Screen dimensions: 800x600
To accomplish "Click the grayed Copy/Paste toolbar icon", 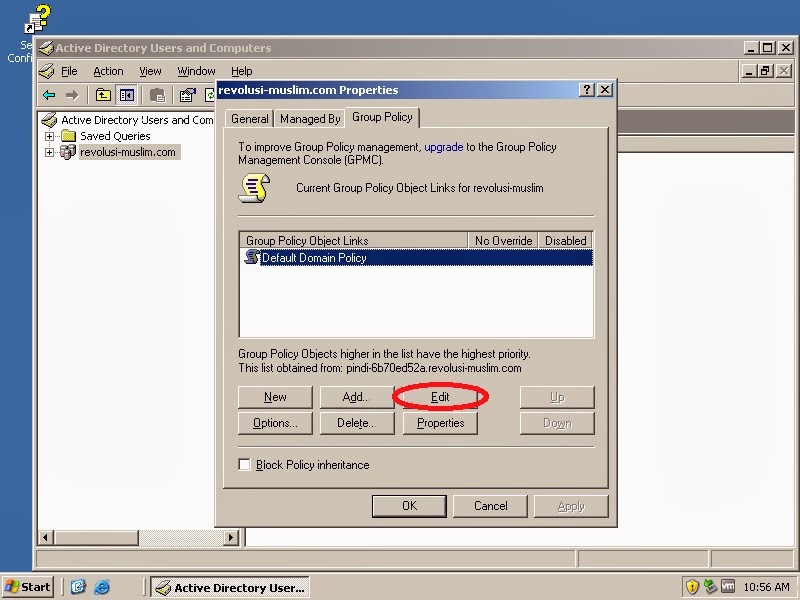I will pyautogui.click(x=158, y=95).
